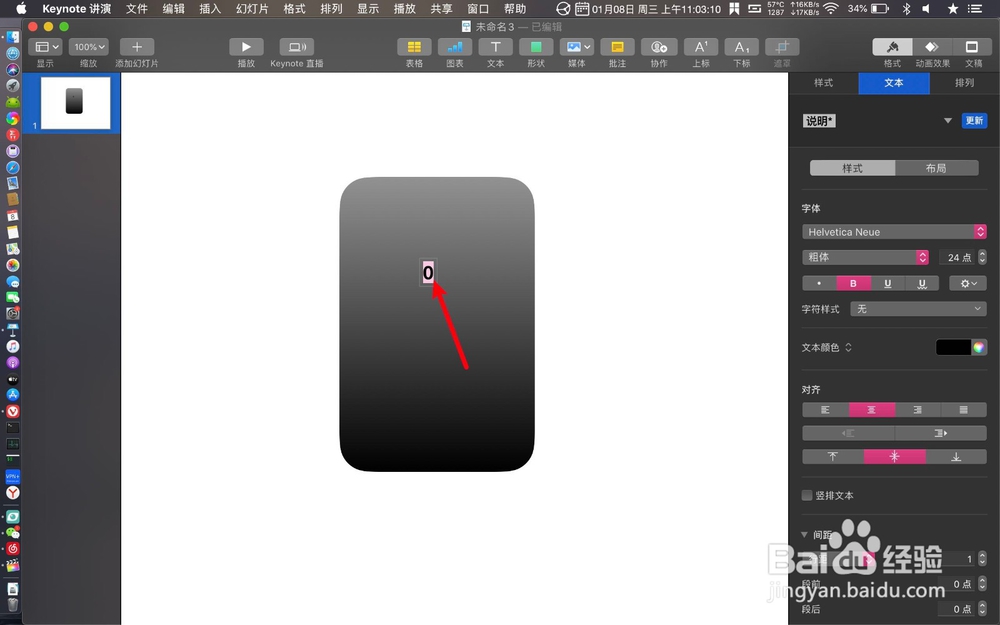Open the Insert (插入) menu

(x=210, y=9)
